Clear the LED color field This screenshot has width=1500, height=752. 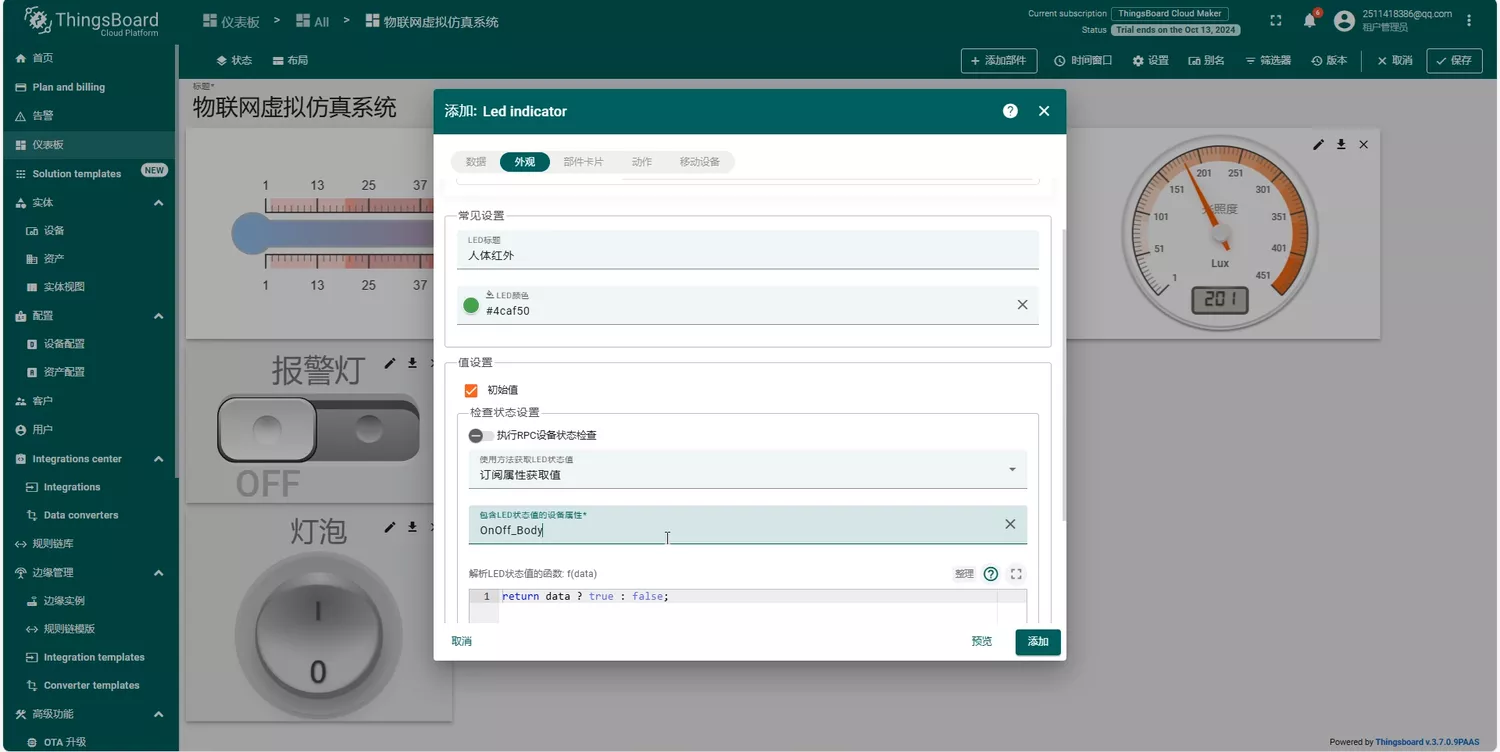coord(1022,305)
